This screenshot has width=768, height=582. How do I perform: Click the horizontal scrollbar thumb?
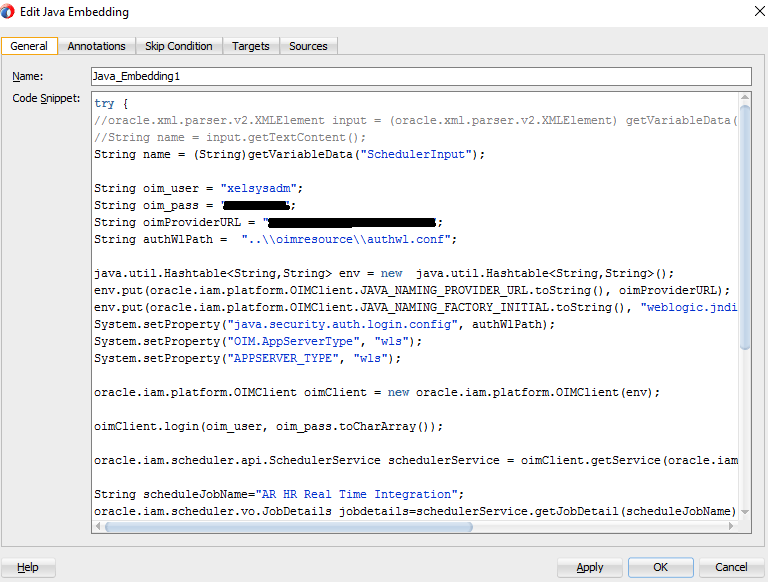[289, 527]
